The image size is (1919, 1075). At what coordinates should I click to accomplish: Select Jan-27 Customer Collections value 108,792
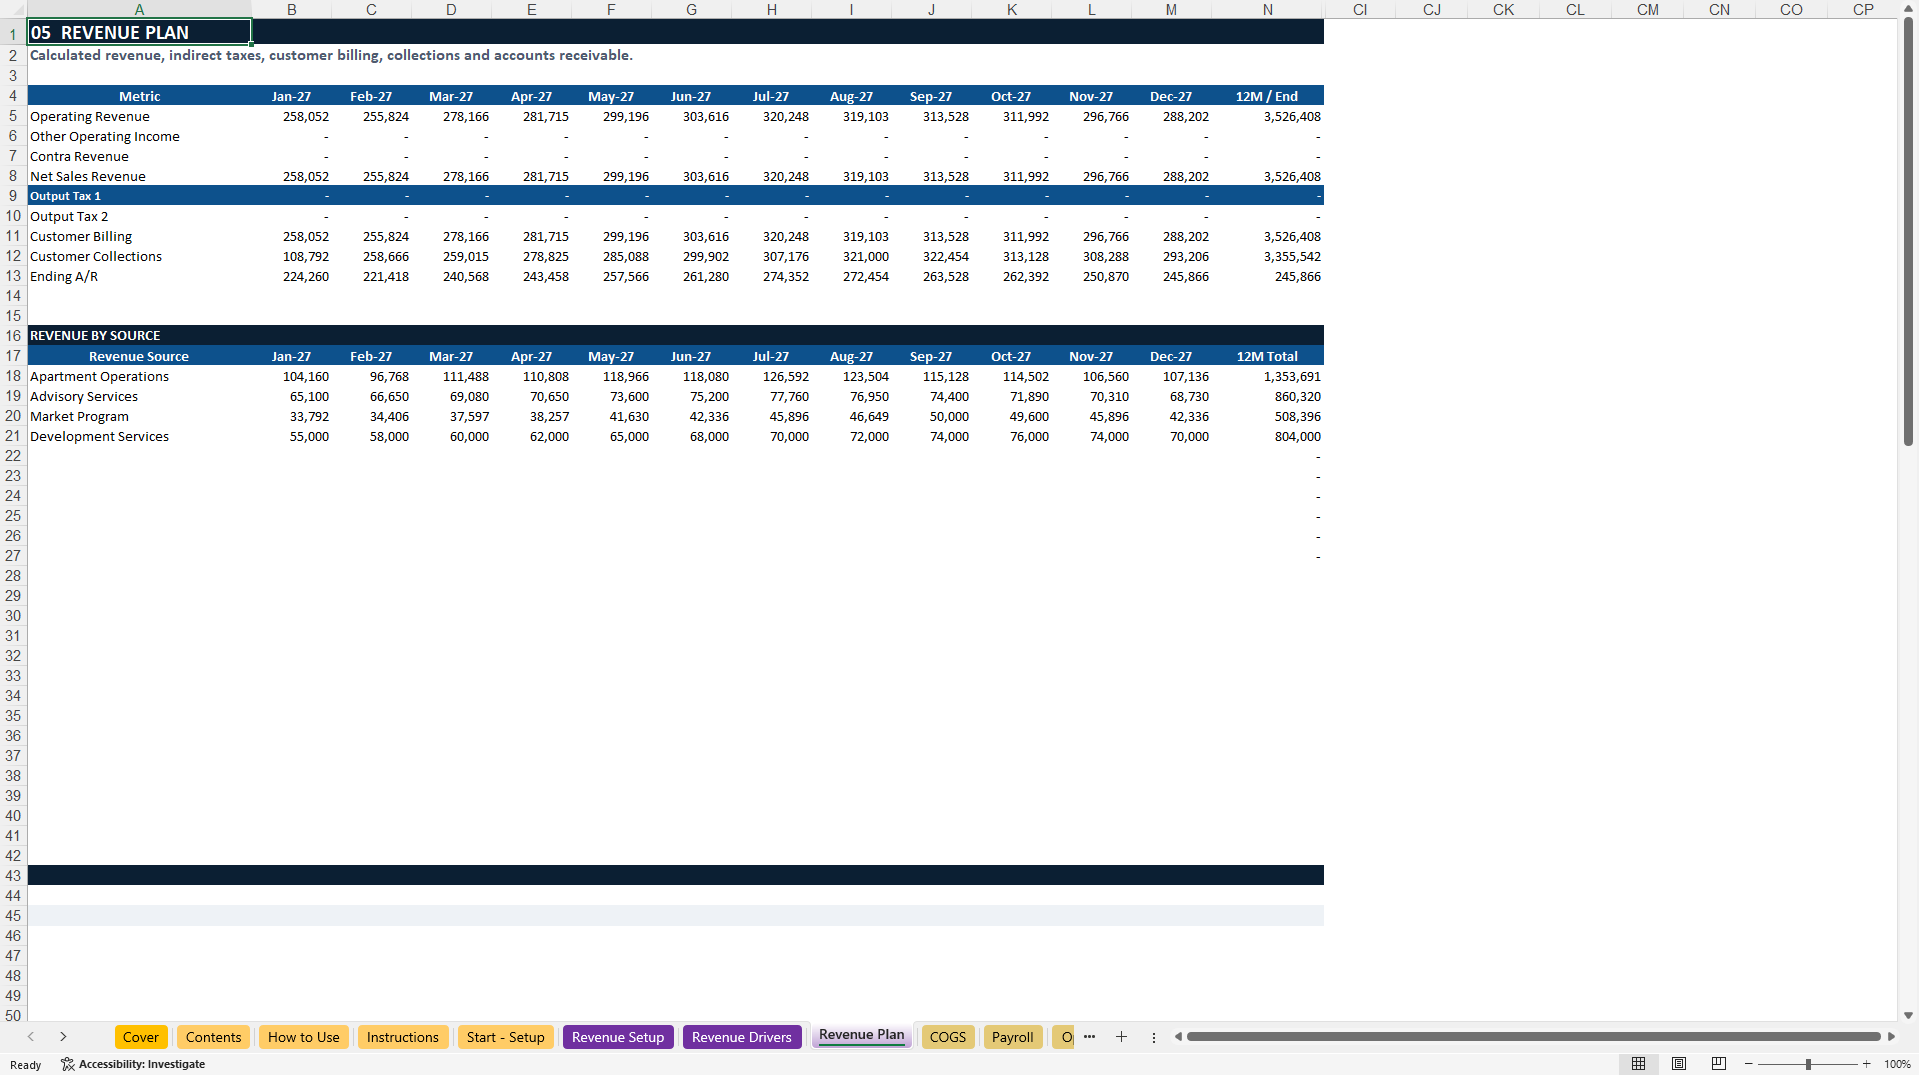[291, 256]
